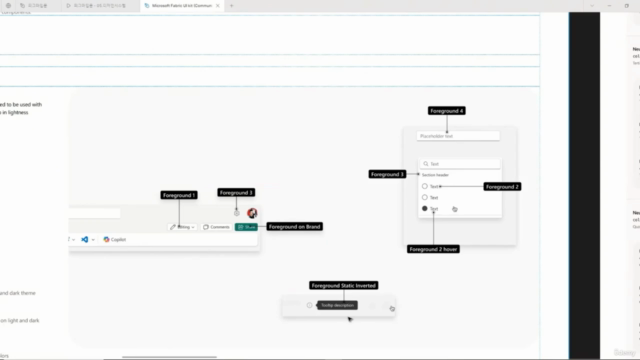Open the tab list chevron in title bar
This screenshot has height=360, width=640.
592,6
